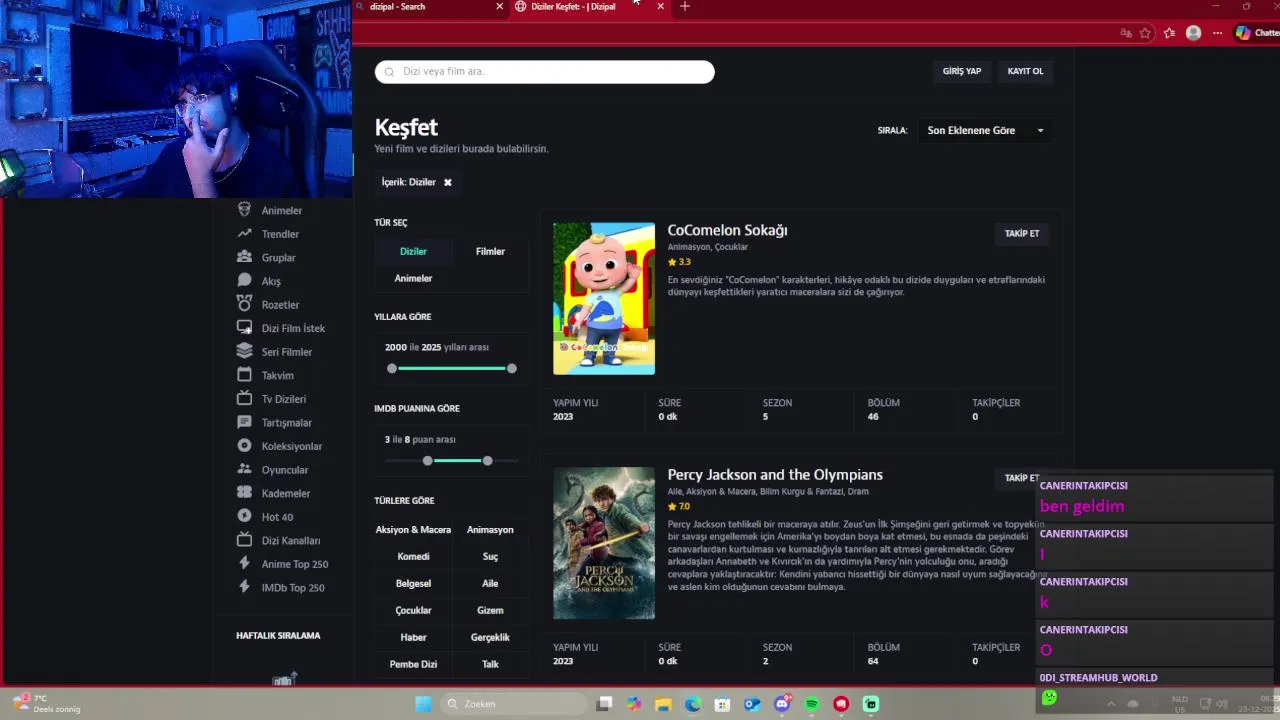Toggle the Suç genre filter
This screenshot has height=720, width=1280.
click(x=490, y=556)
